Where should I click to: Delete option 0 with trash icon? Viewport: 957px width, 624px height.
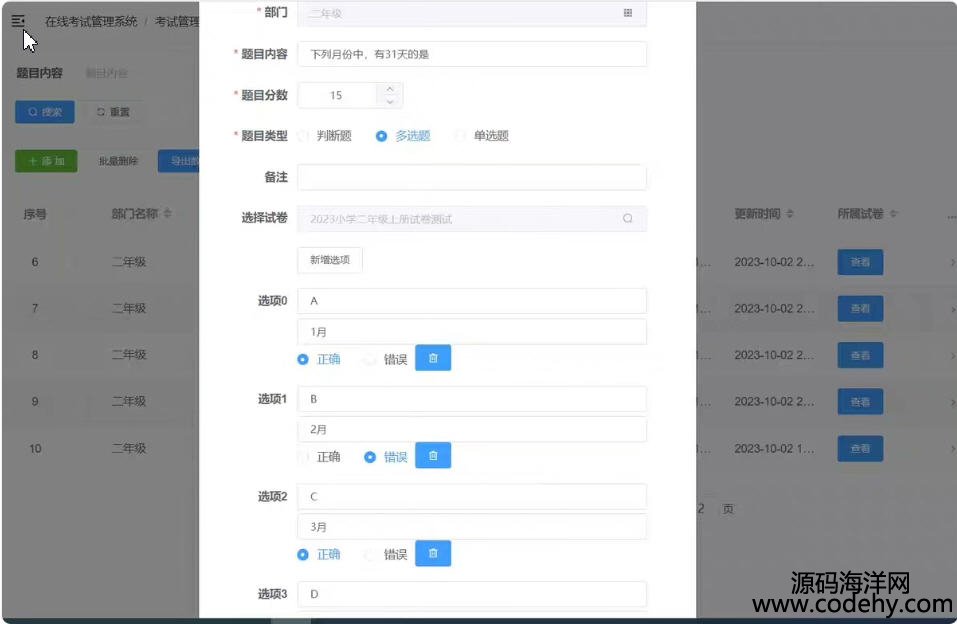point(432,358)
